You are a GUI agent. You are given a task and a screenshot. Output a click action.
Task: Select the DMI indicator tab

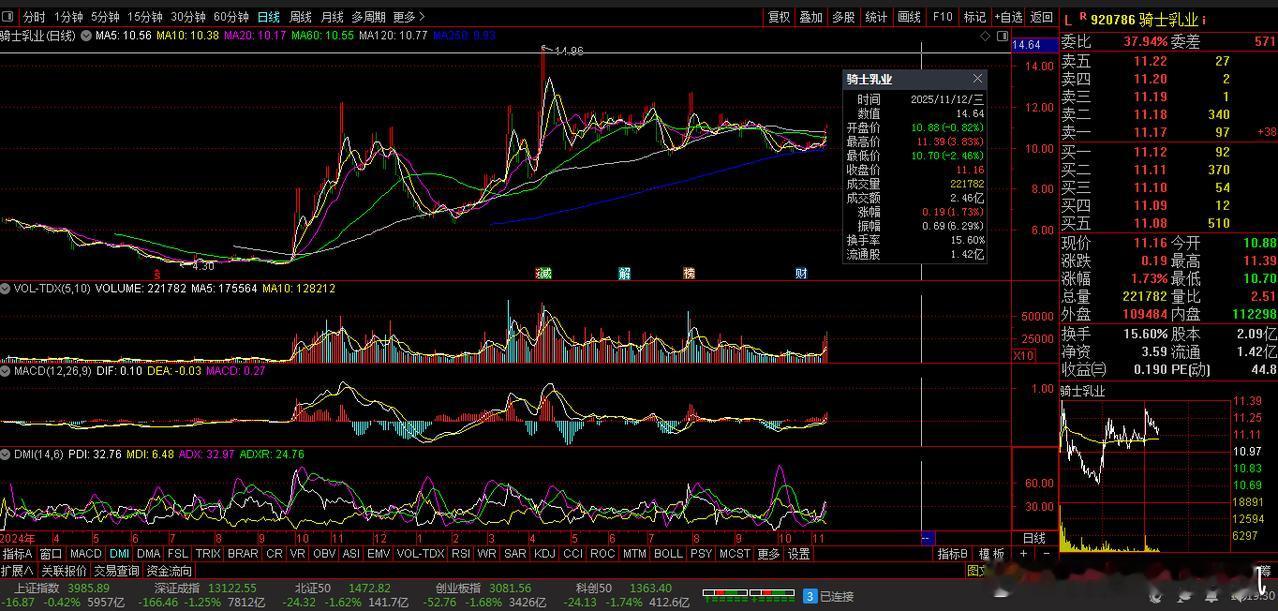pos(120,554)
